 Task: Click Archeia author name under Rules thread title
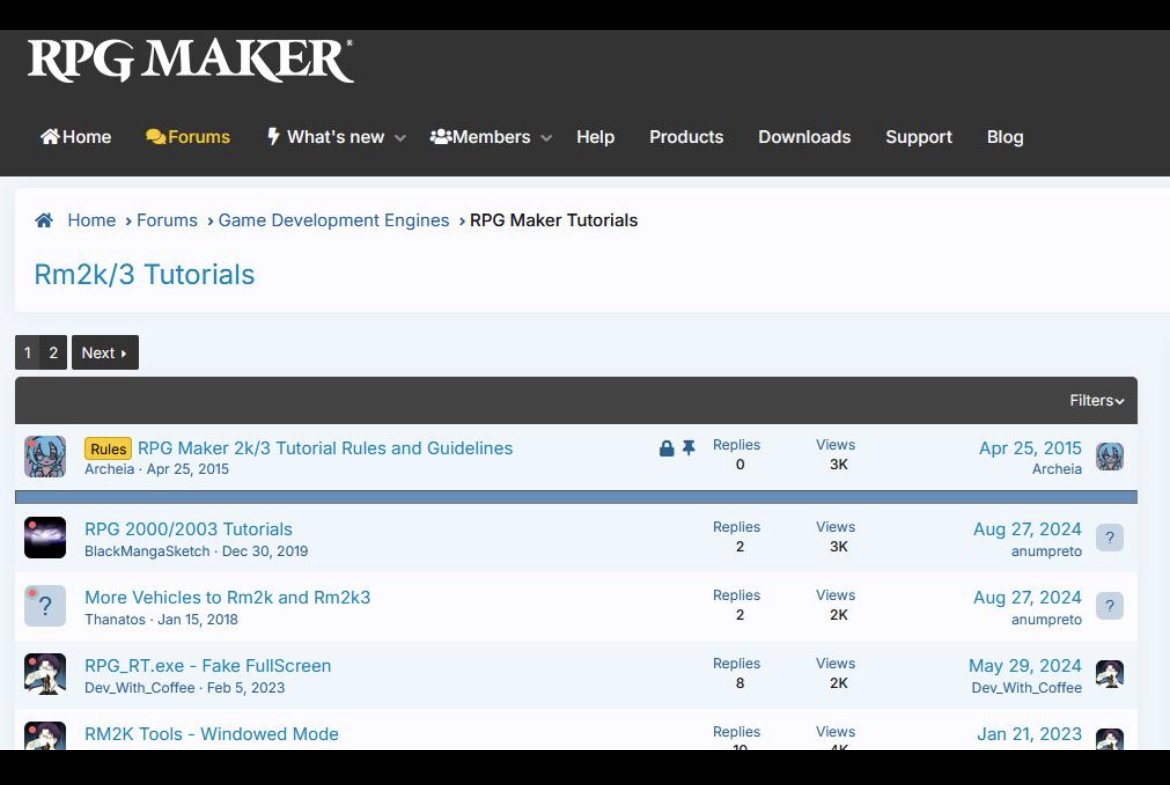click(109, 469)
